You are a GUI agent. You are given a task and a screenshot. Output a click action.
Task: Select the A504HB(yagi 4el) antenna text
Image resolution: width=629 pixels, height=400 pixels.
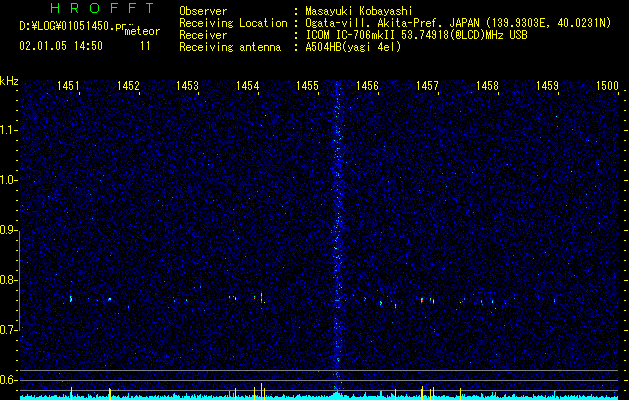[353, 47]
